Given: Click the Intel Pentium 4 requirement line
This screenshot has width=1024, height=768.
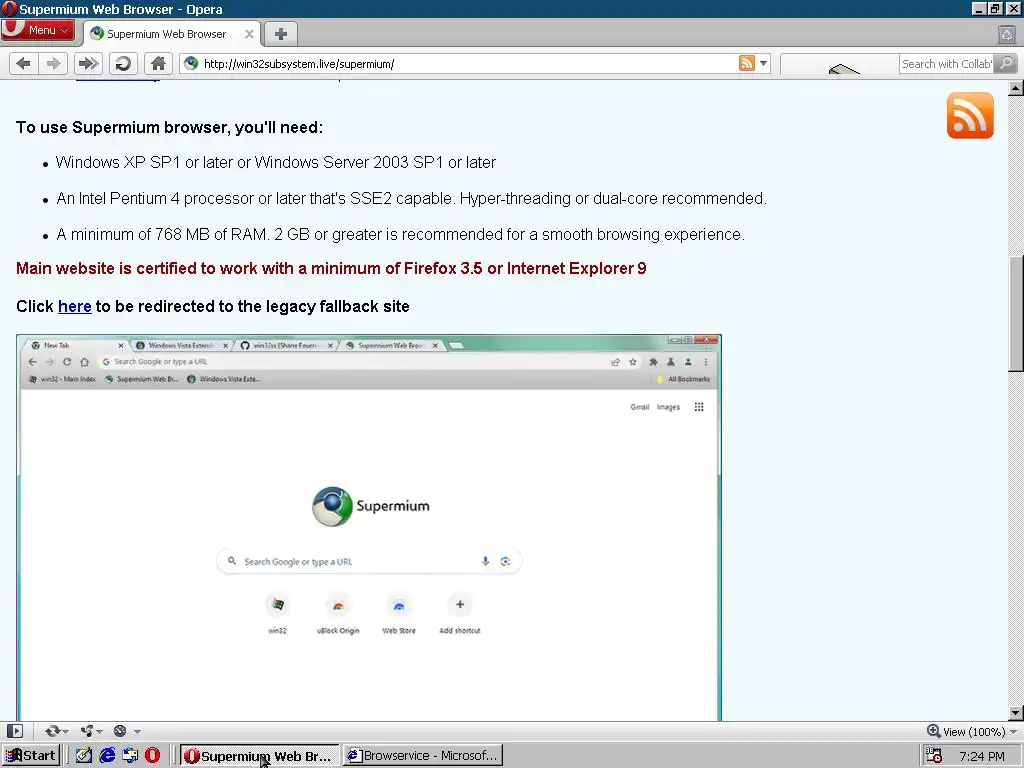Looking at the screenshot, I should point(411,199).
